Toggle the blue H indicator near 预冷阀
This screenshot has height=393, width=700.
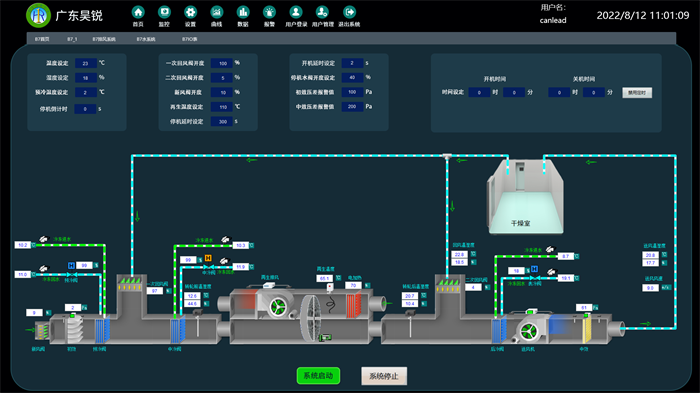pos(71,265)
